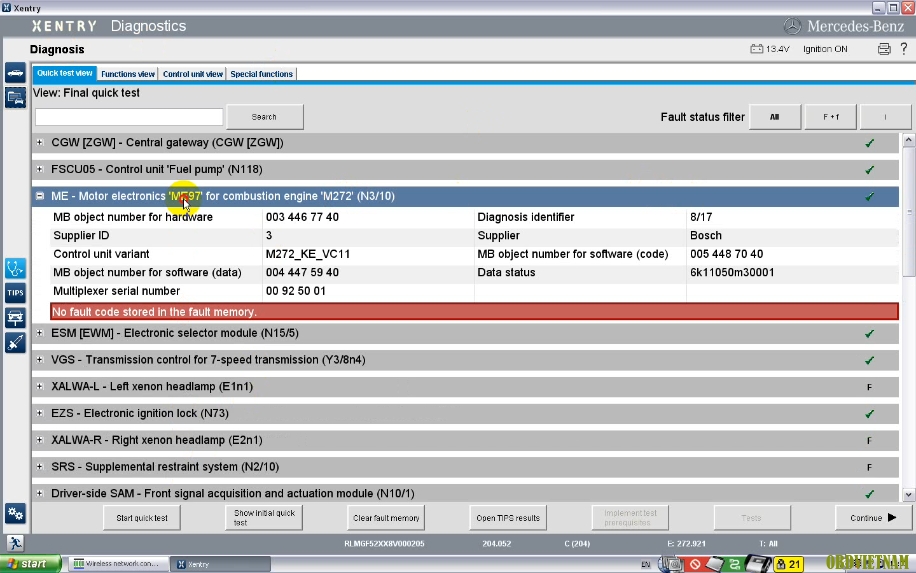Click the EN language indicator in tray
This screenshot has height=573, width=916.
[x=646, y=564]
